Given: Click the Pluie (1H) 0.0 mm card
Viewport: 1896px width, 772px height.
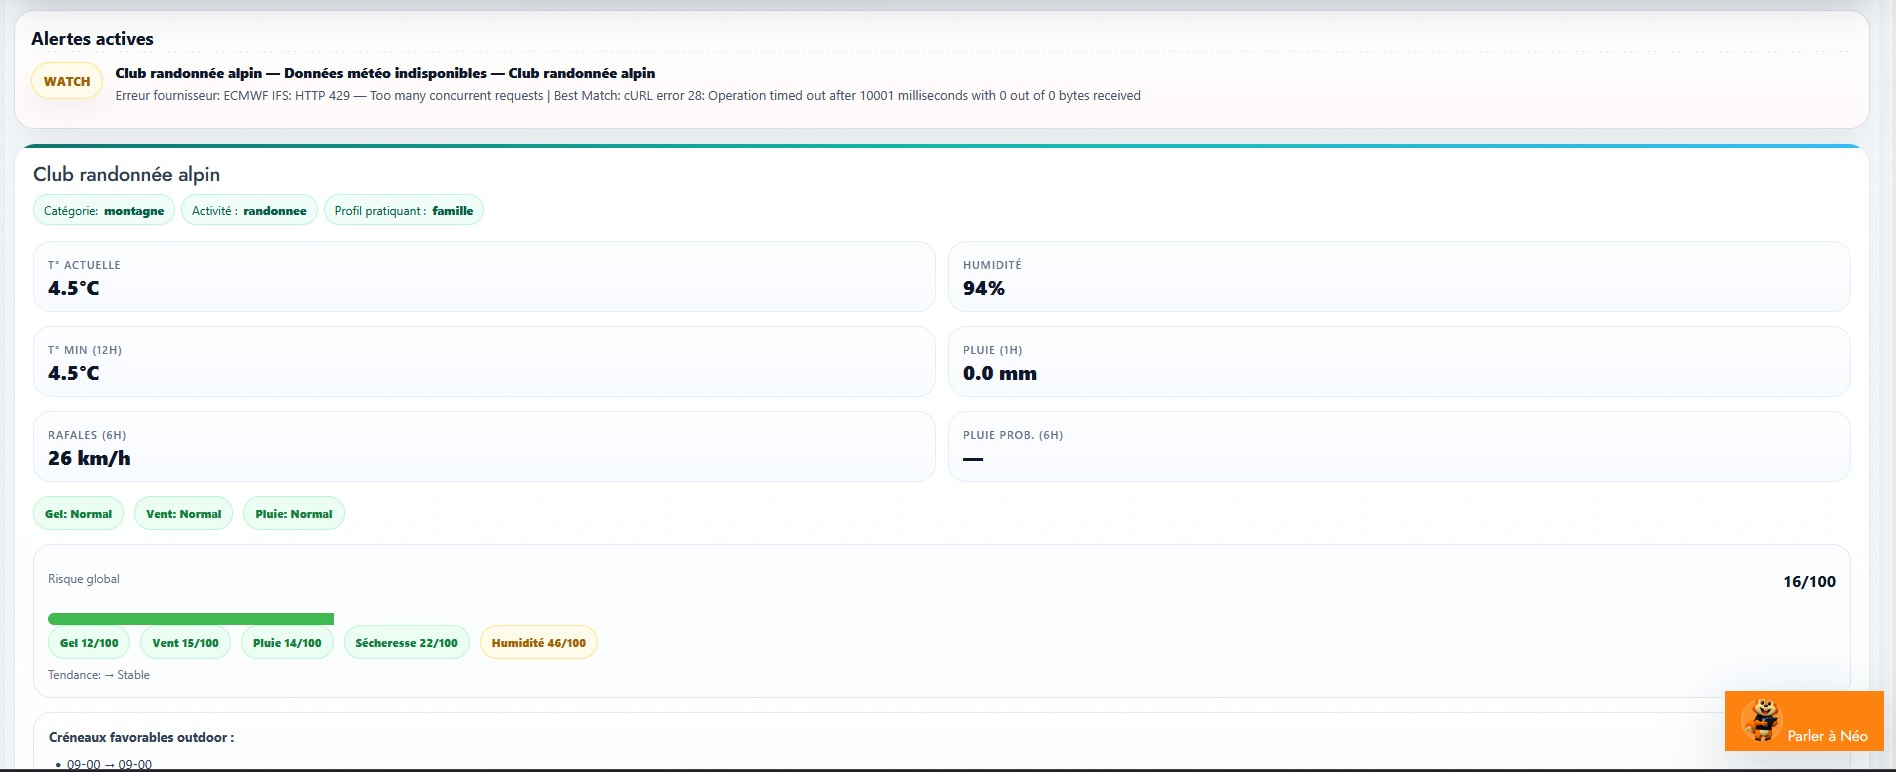Looking at the screenshot, I should [1398, 362].
